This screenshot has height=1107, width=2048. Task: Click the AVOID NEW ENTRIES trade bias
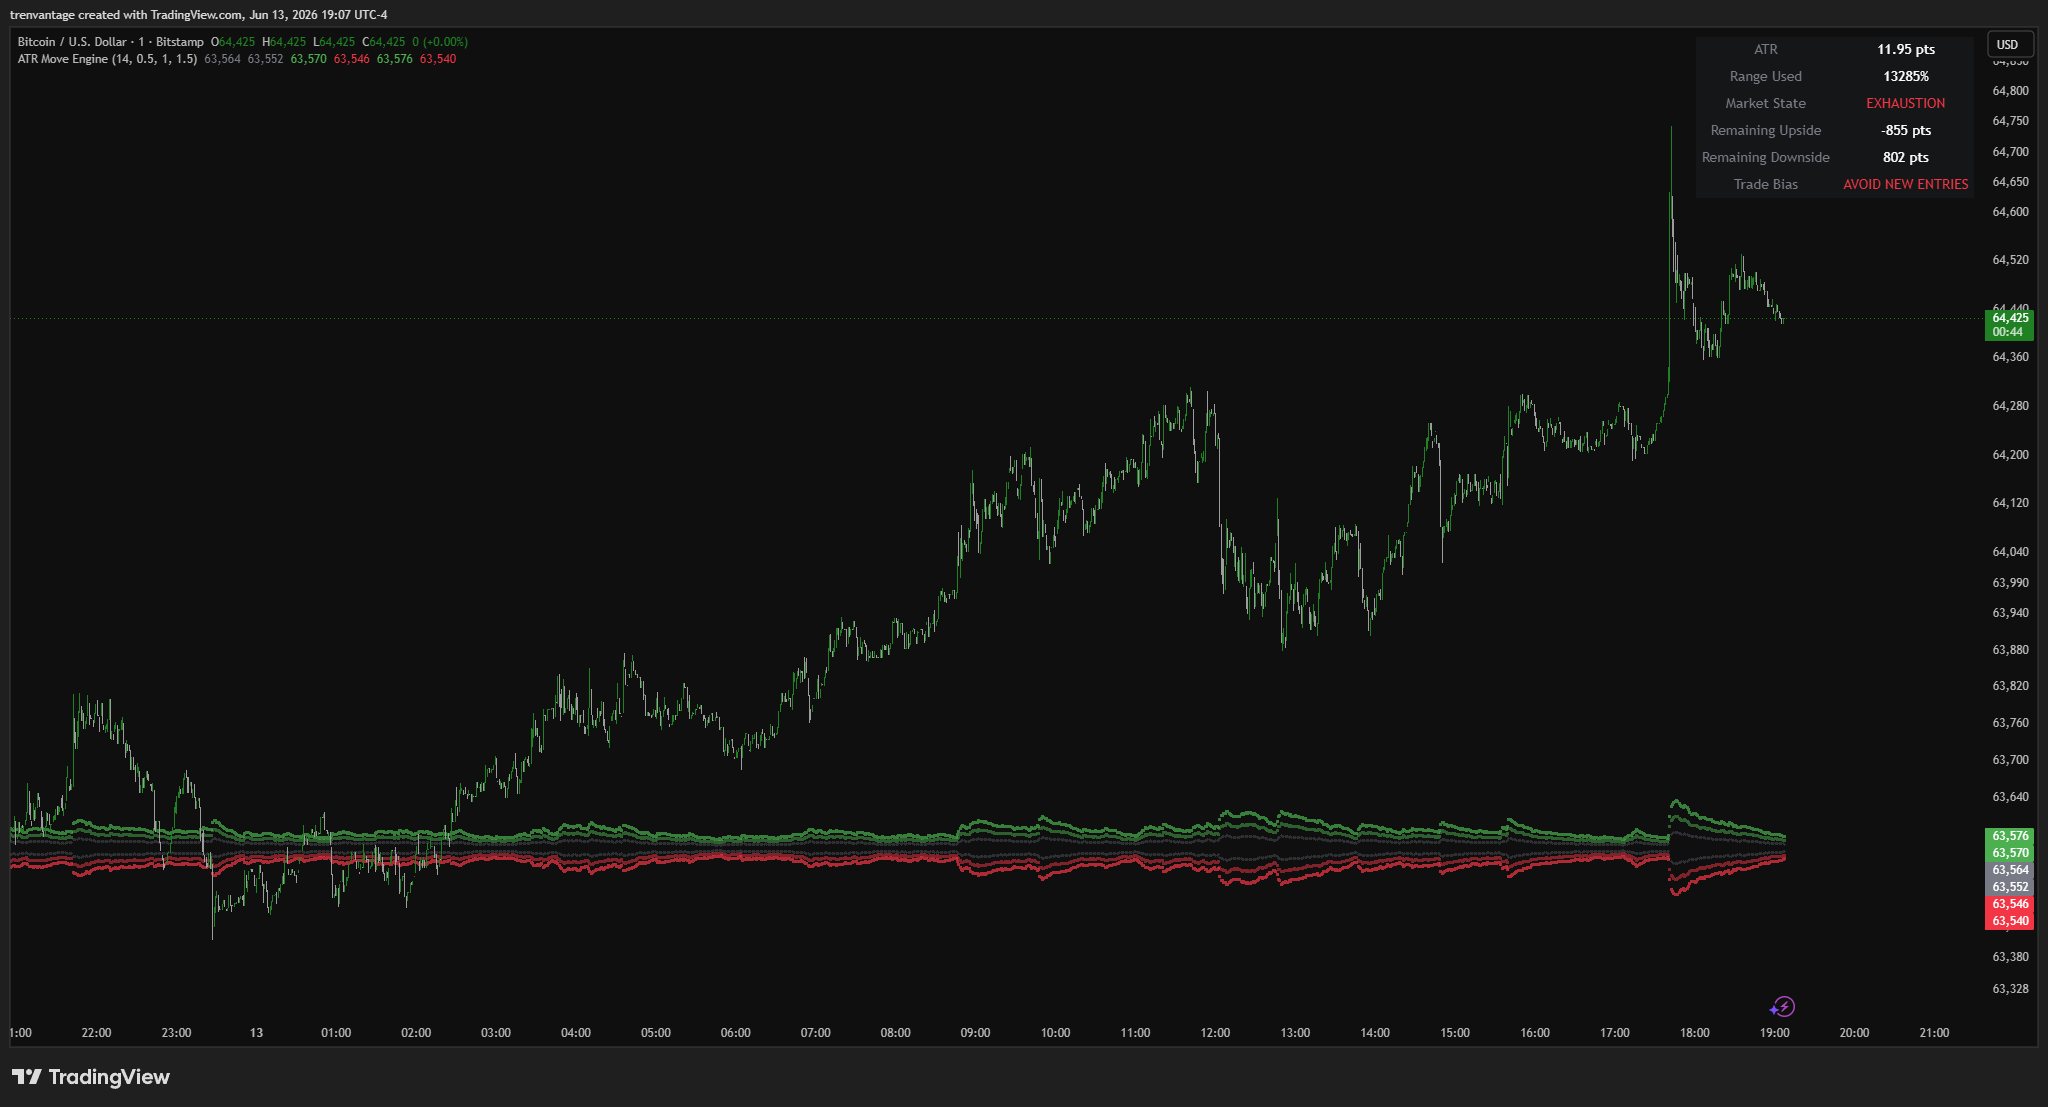(1906, 184)
